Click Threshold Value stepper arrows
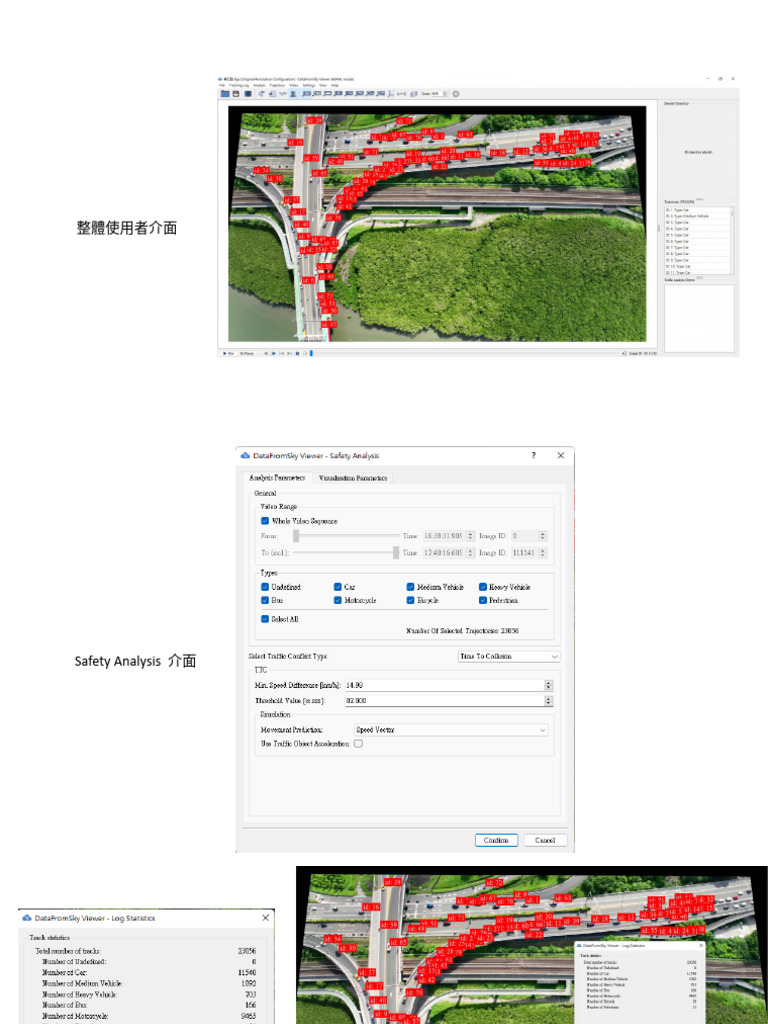Viewport: 768px width, 1024px height. coord(549,700)
